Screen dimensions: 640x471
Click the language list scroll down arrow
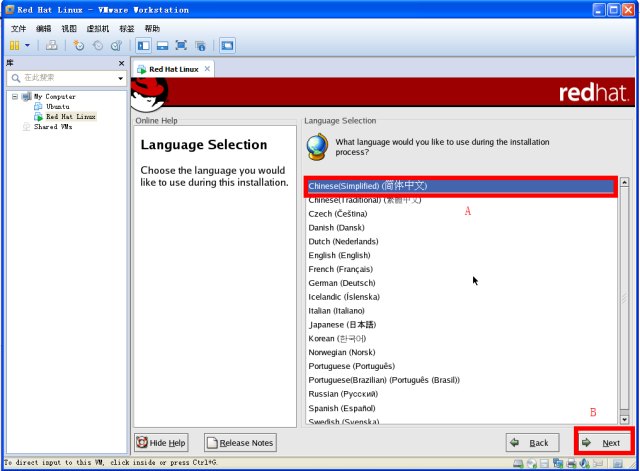624,420
